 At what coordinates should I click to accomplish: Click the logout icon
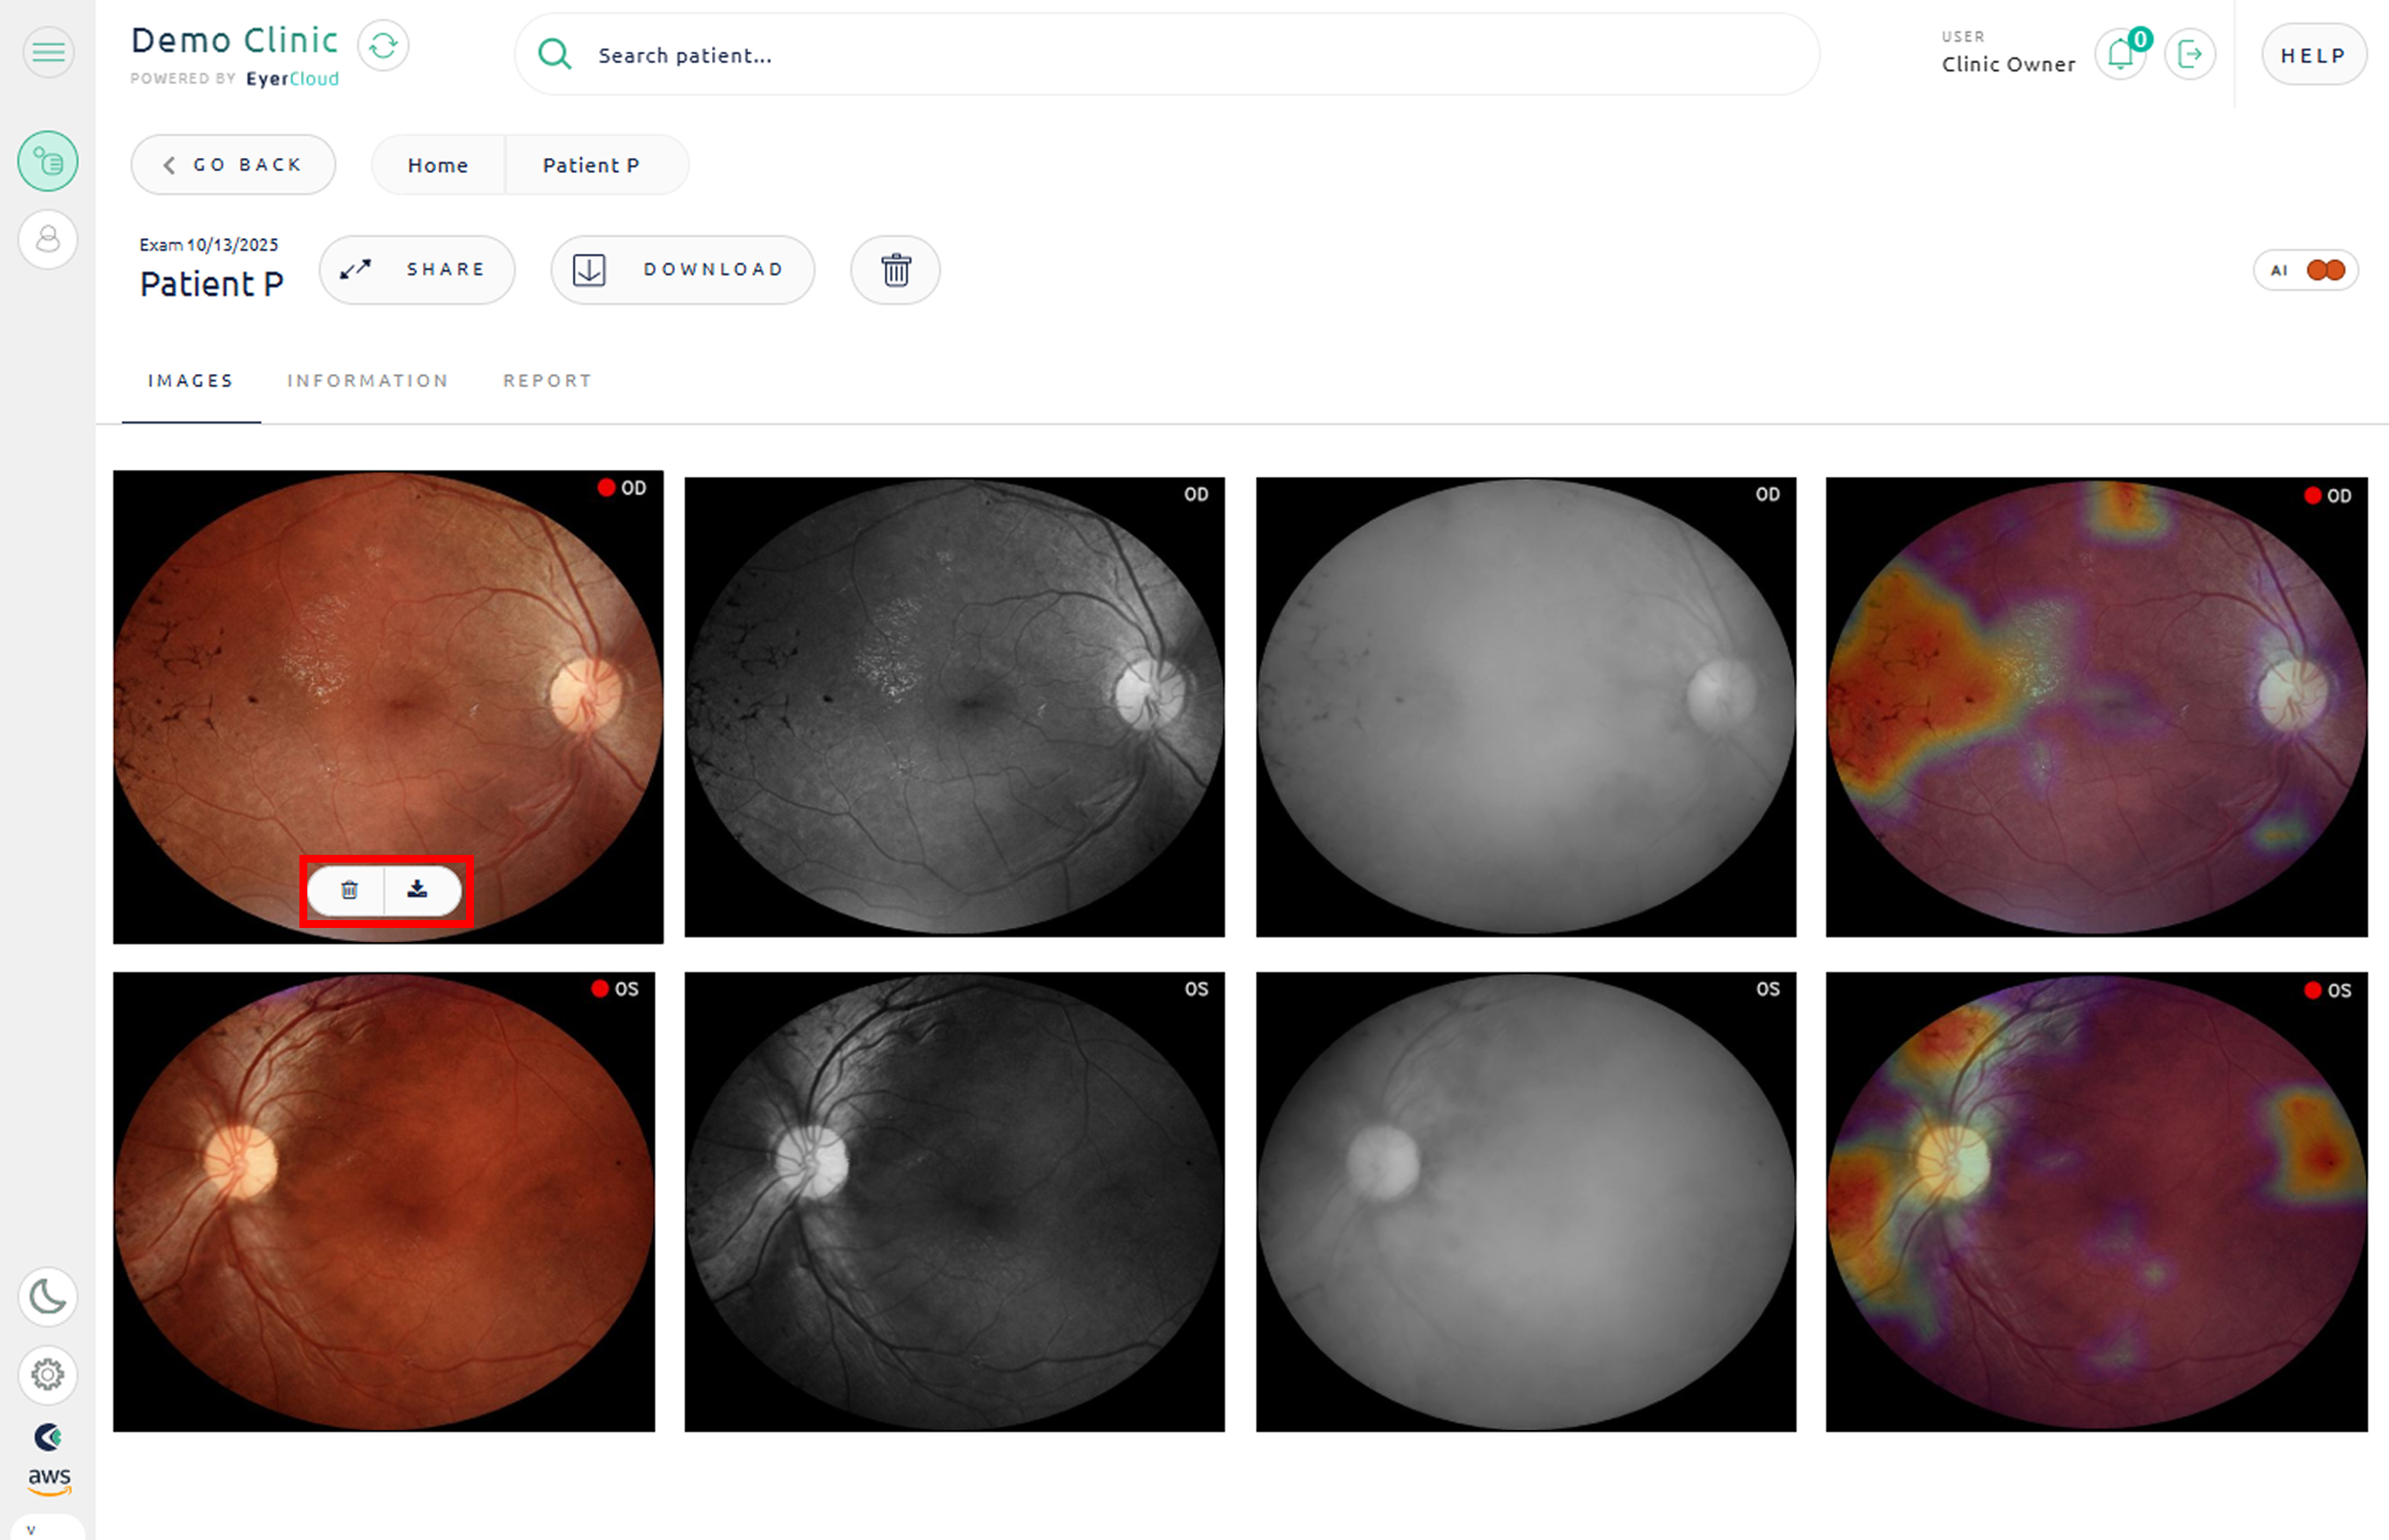coord(2189,54)
